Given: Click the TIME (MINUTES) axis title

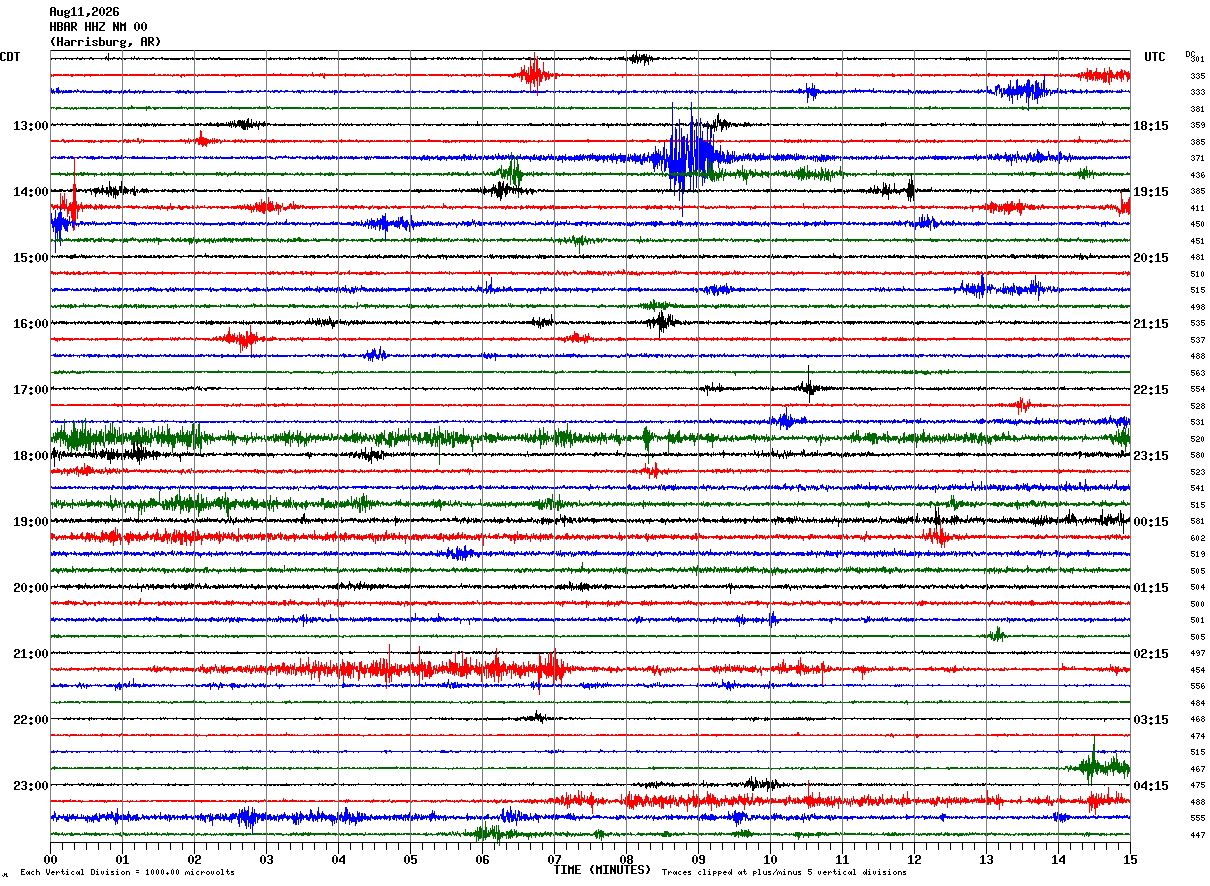Looking at the screenshot, I should (x=602, y=870).
